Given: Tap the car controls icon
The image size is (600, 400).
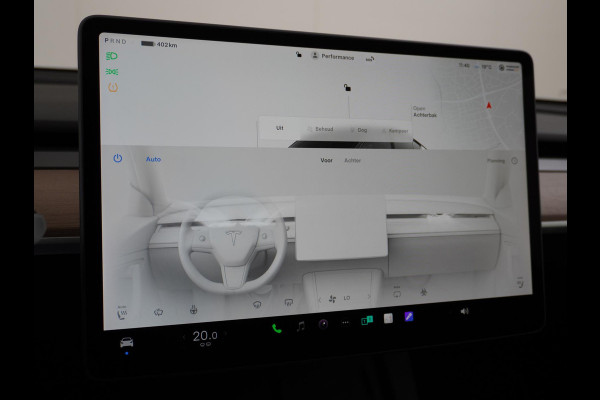Looking at the screenshot, I should tap(127, 342).
